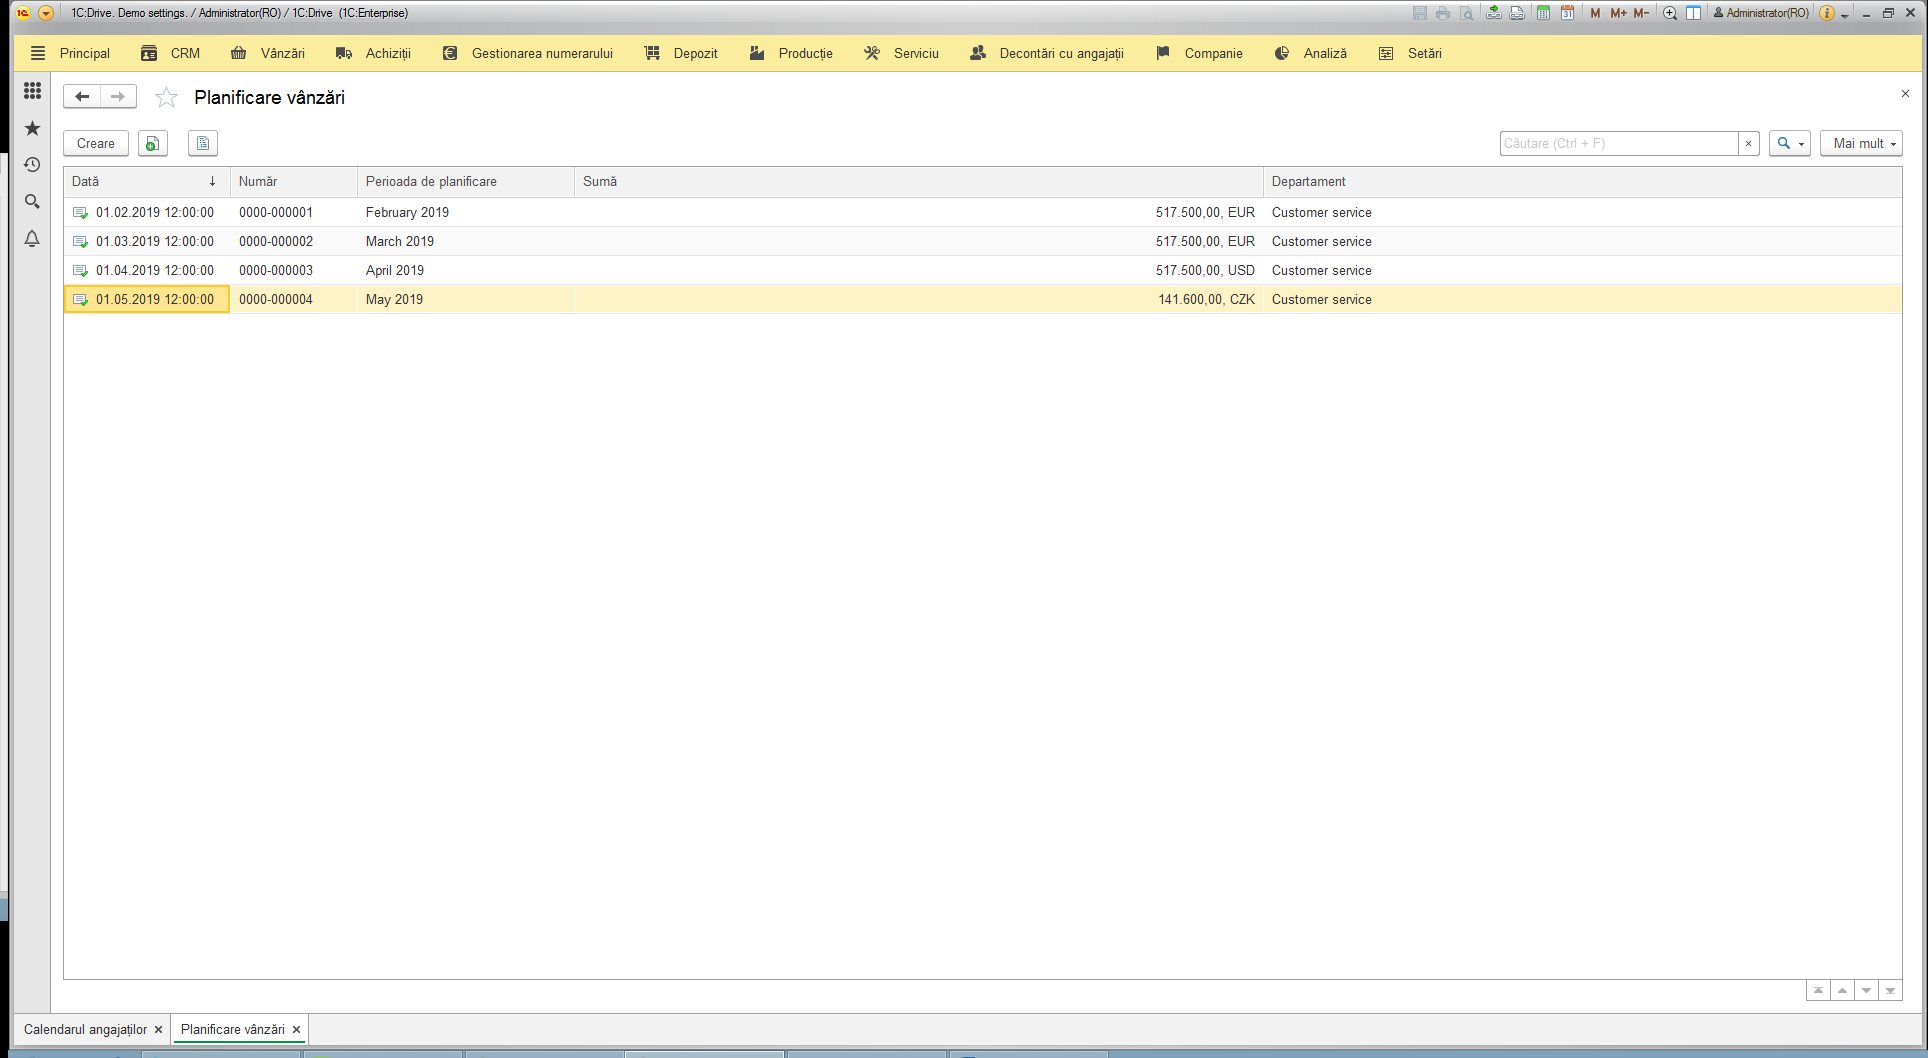Click the create-by-copying icon button
The height and width of the screenshot is (1058, 1928).
[x=152, y=144]
